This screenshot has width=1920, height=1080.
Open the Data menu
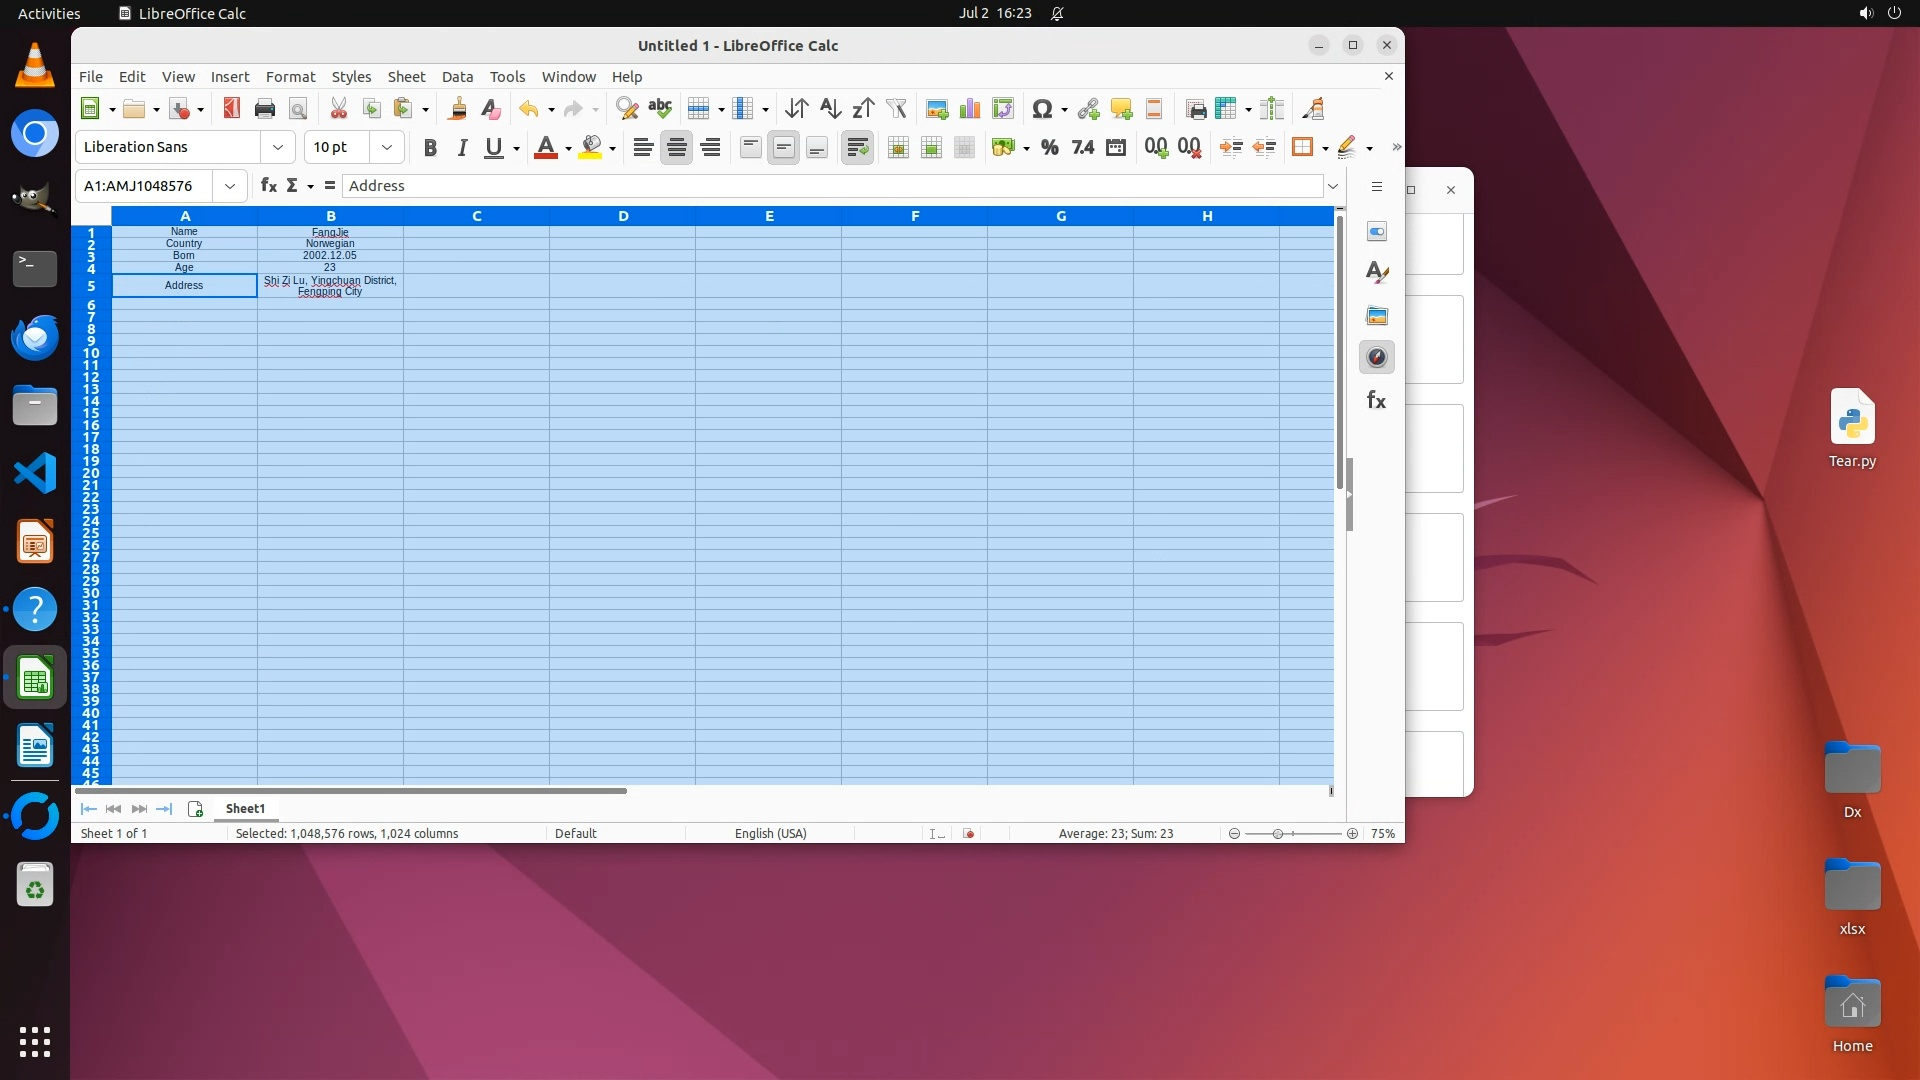click(x=457, y=77)
